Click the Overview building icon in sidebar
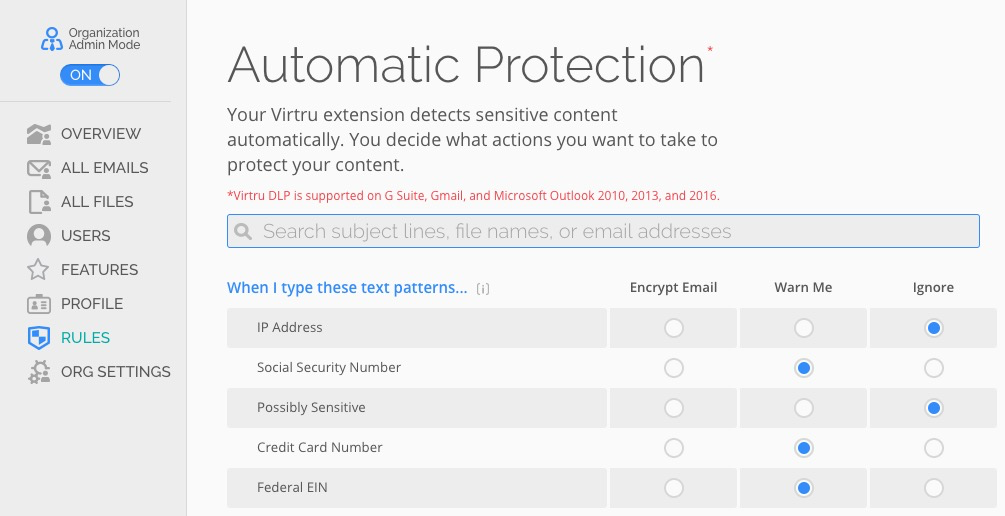The height and width of the screenshot is (516, 1005). [x=39, y=134]
